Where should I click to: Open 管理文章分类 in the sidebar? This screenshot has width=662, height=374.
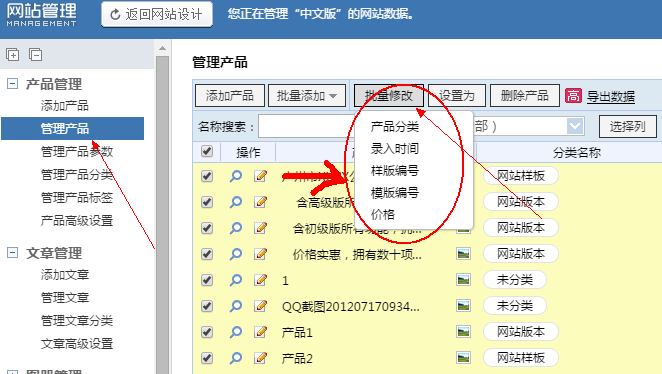77,320
